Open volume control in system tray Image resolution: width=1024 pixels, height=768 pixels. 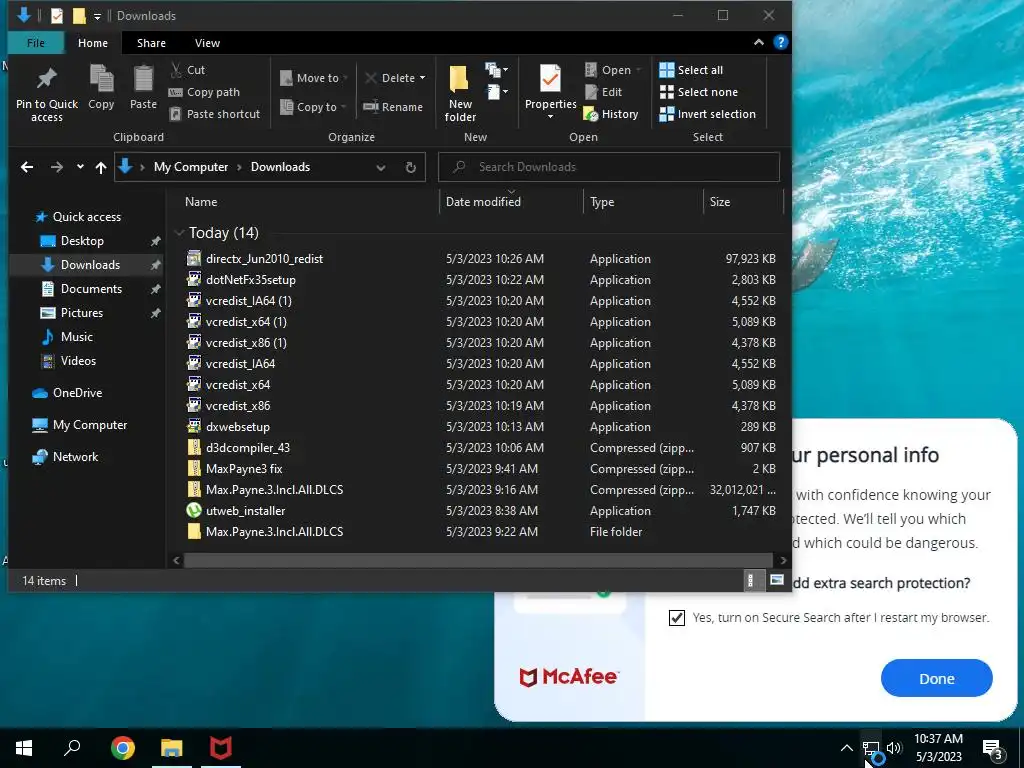pos(894,748)
